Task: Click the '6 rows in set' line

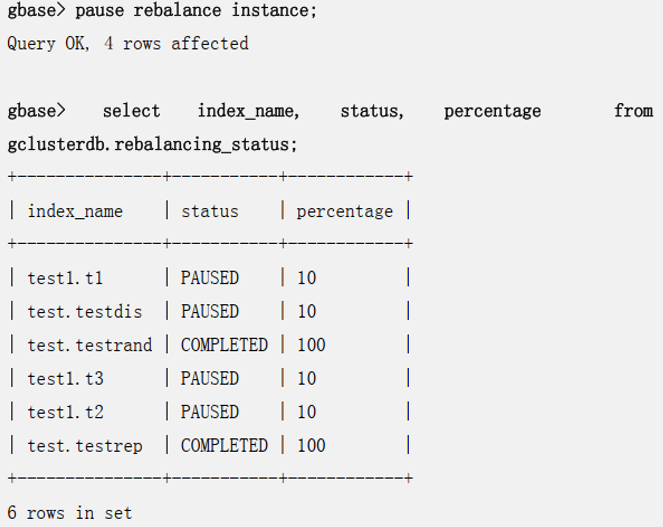Action: [x=69, y=513]
